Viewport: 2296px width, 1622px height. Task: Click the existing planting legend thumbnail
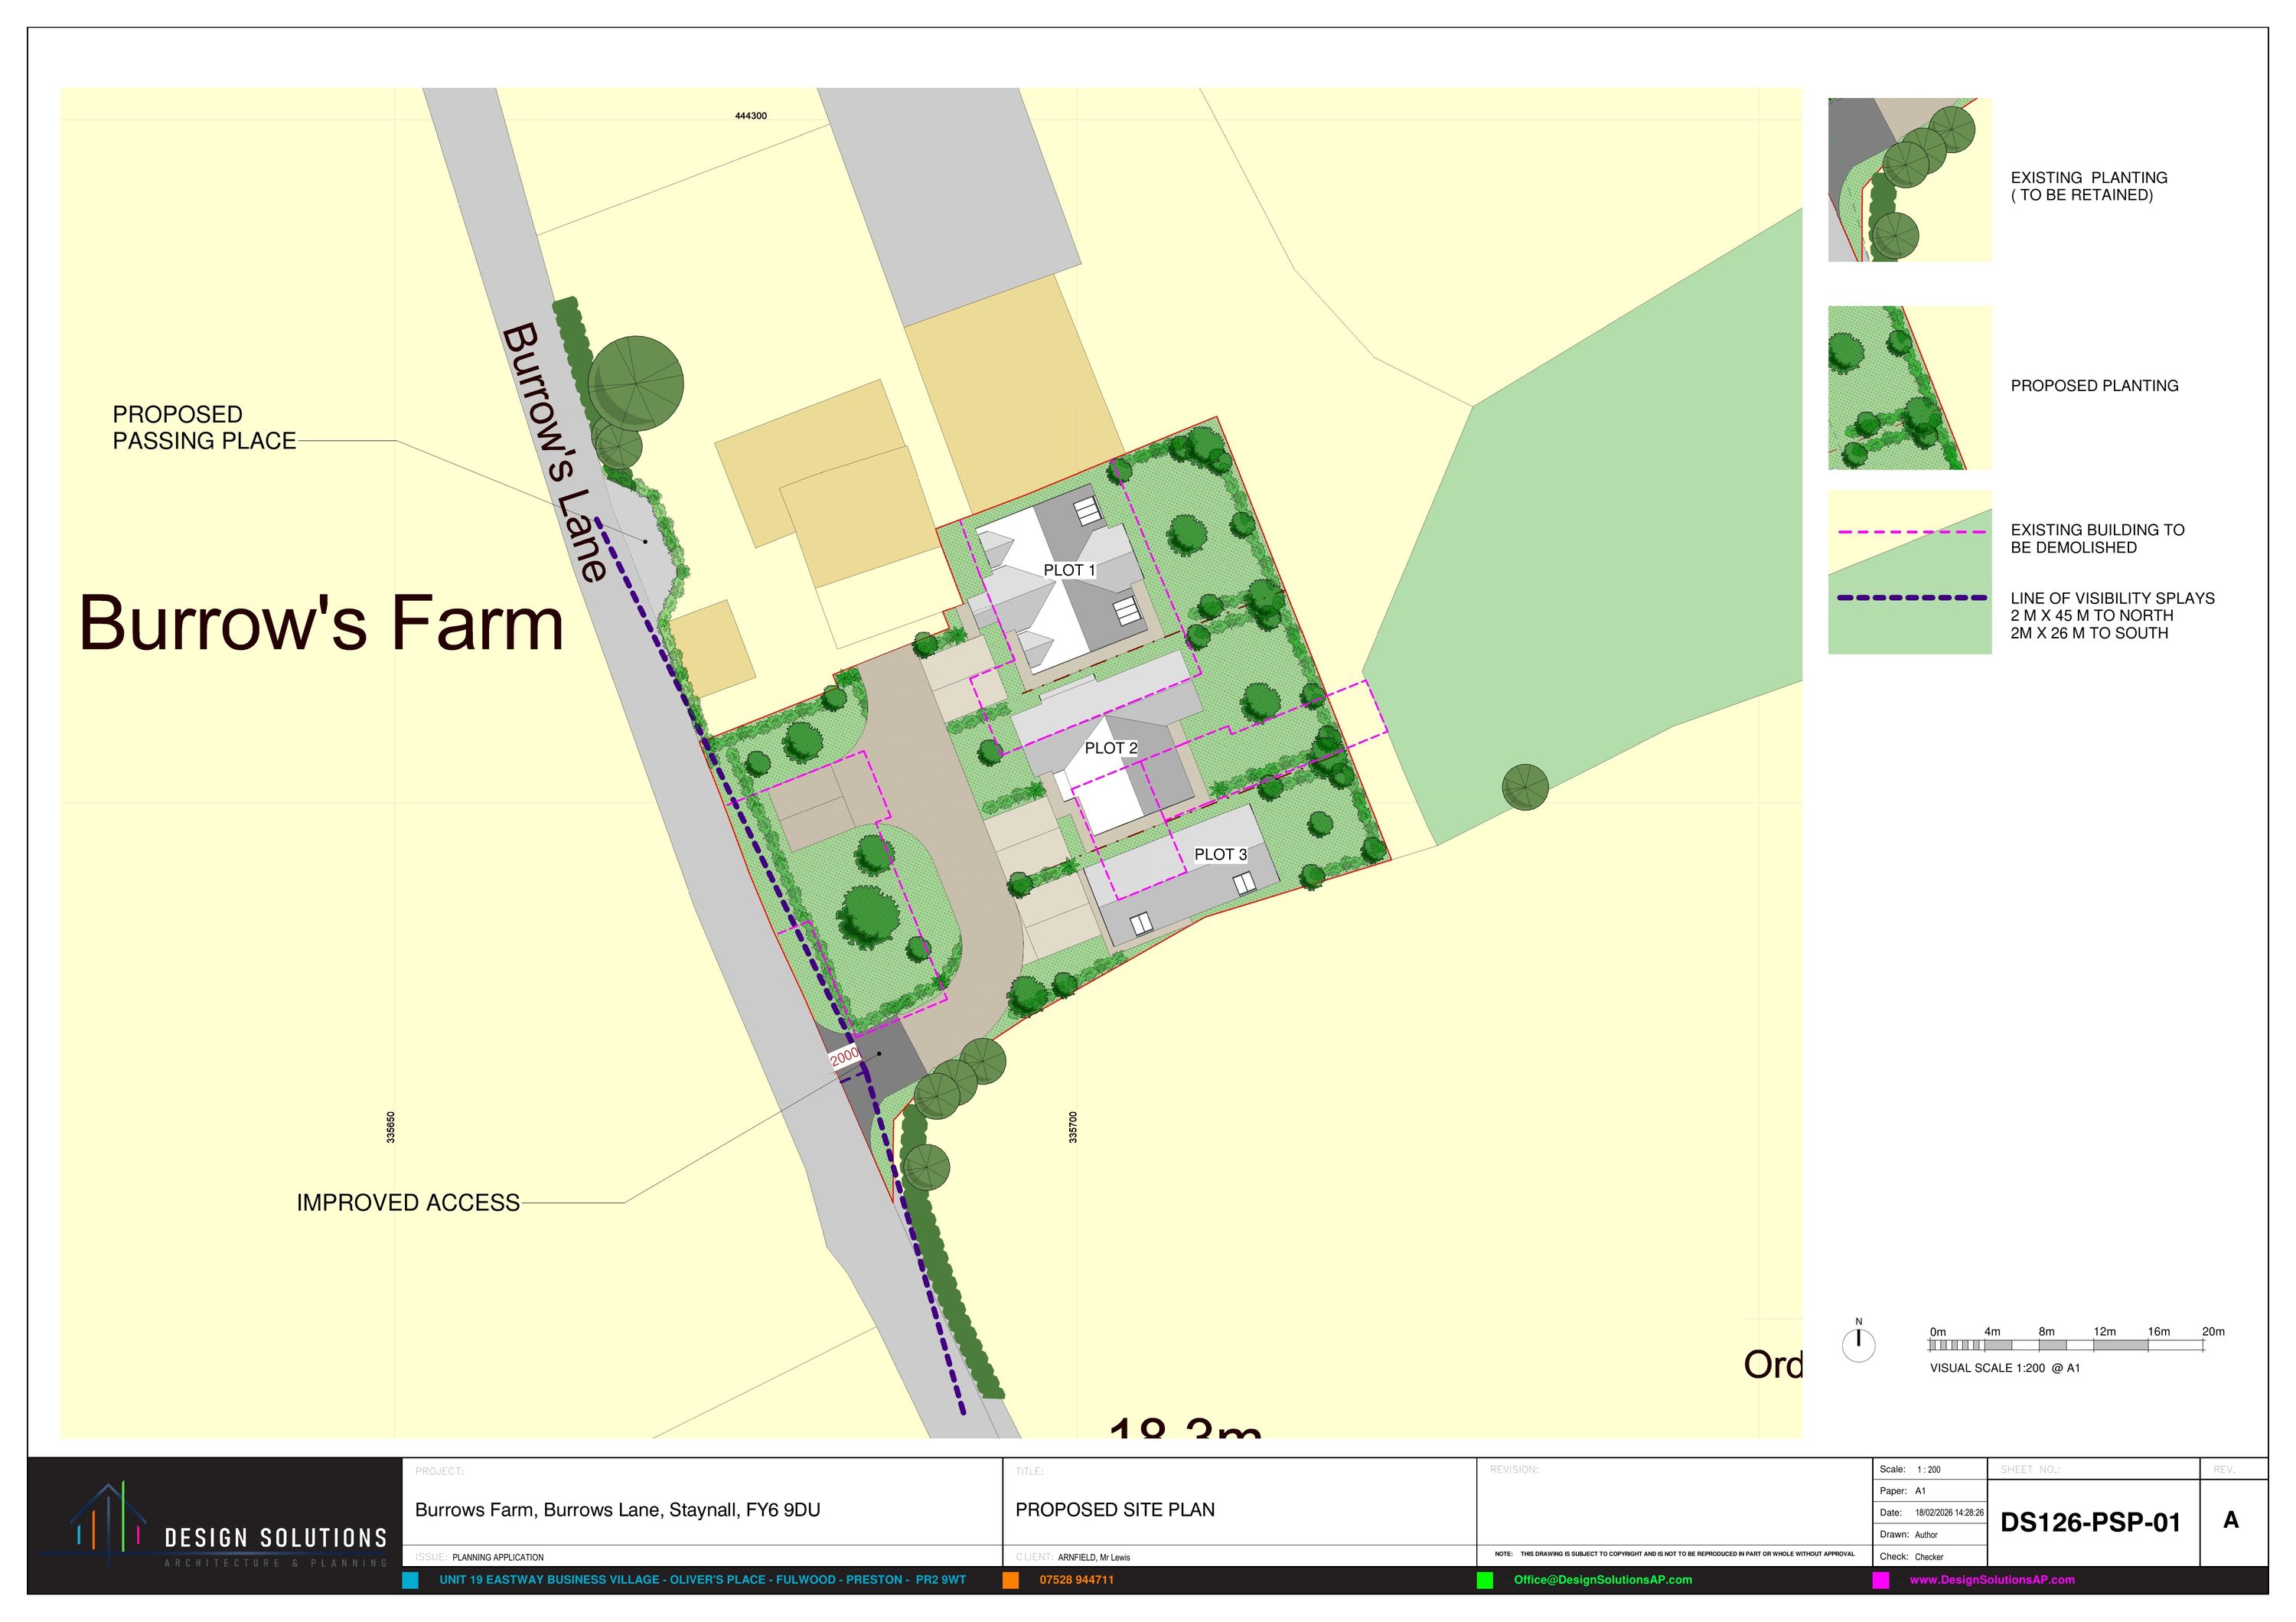pyautogui.click(x=1909, y=180)
